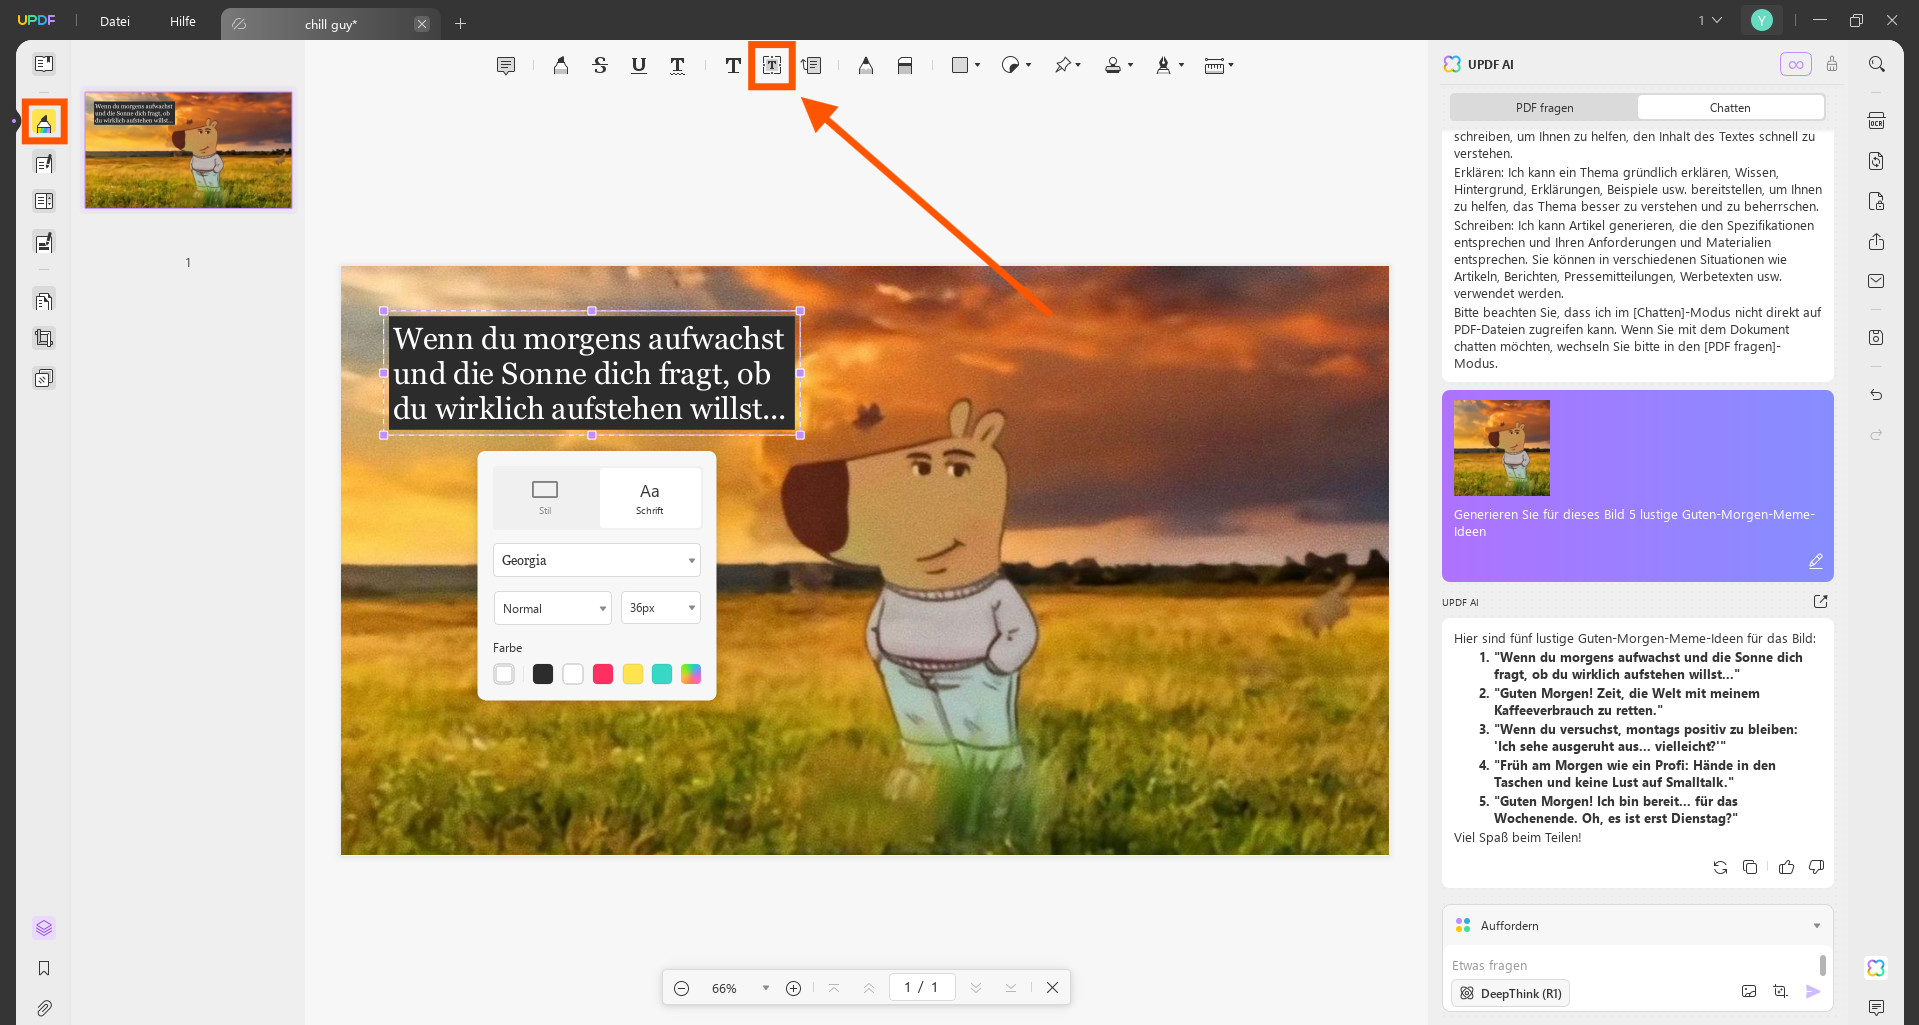Toggle DeepThink (R1) mode
Image resolution: width=1919 pixels, height=1025 pixels.
pos(1510,993)
